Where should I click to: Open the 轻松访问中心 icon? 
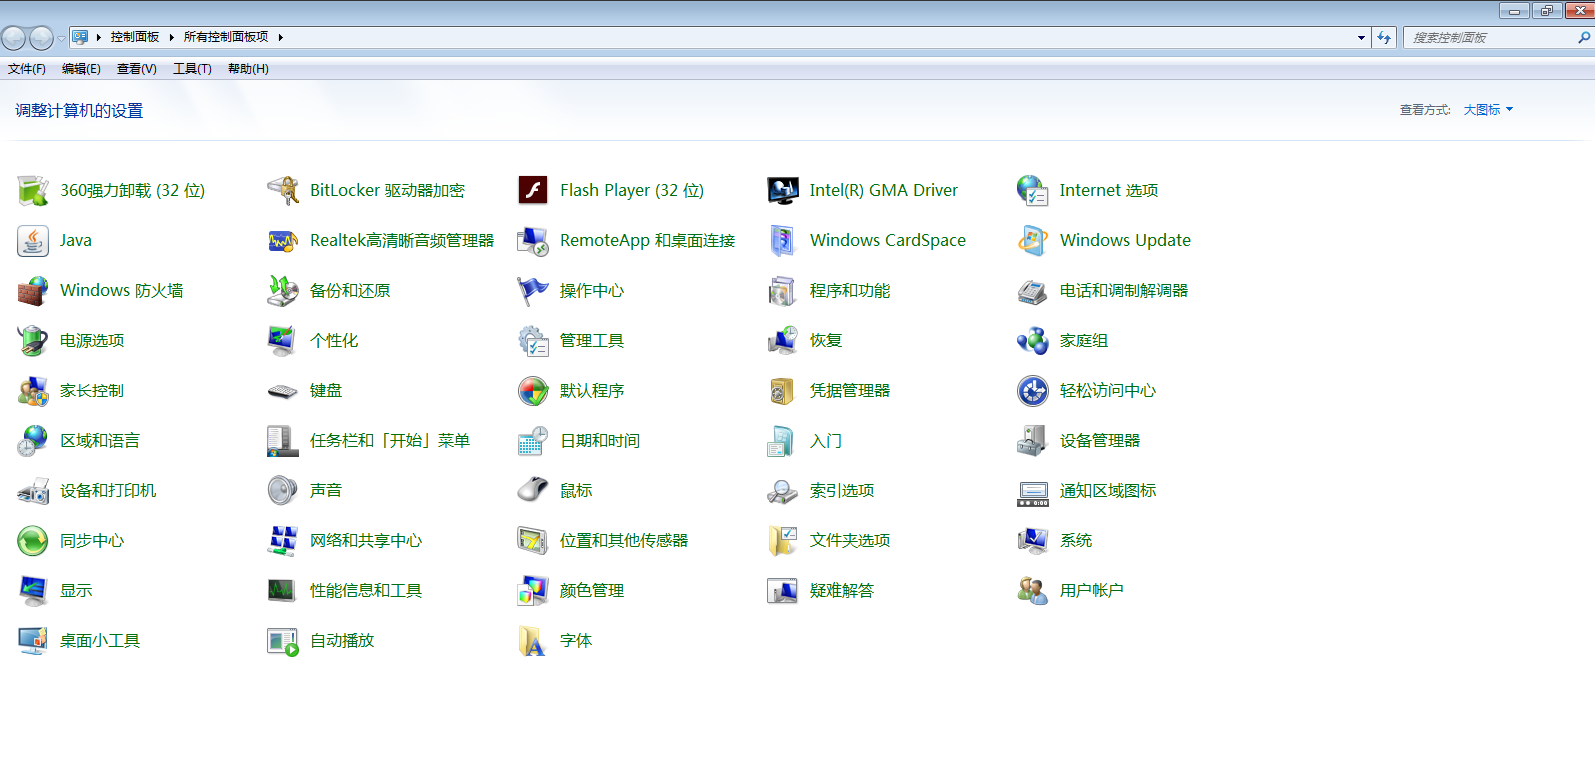(1033, 390)
